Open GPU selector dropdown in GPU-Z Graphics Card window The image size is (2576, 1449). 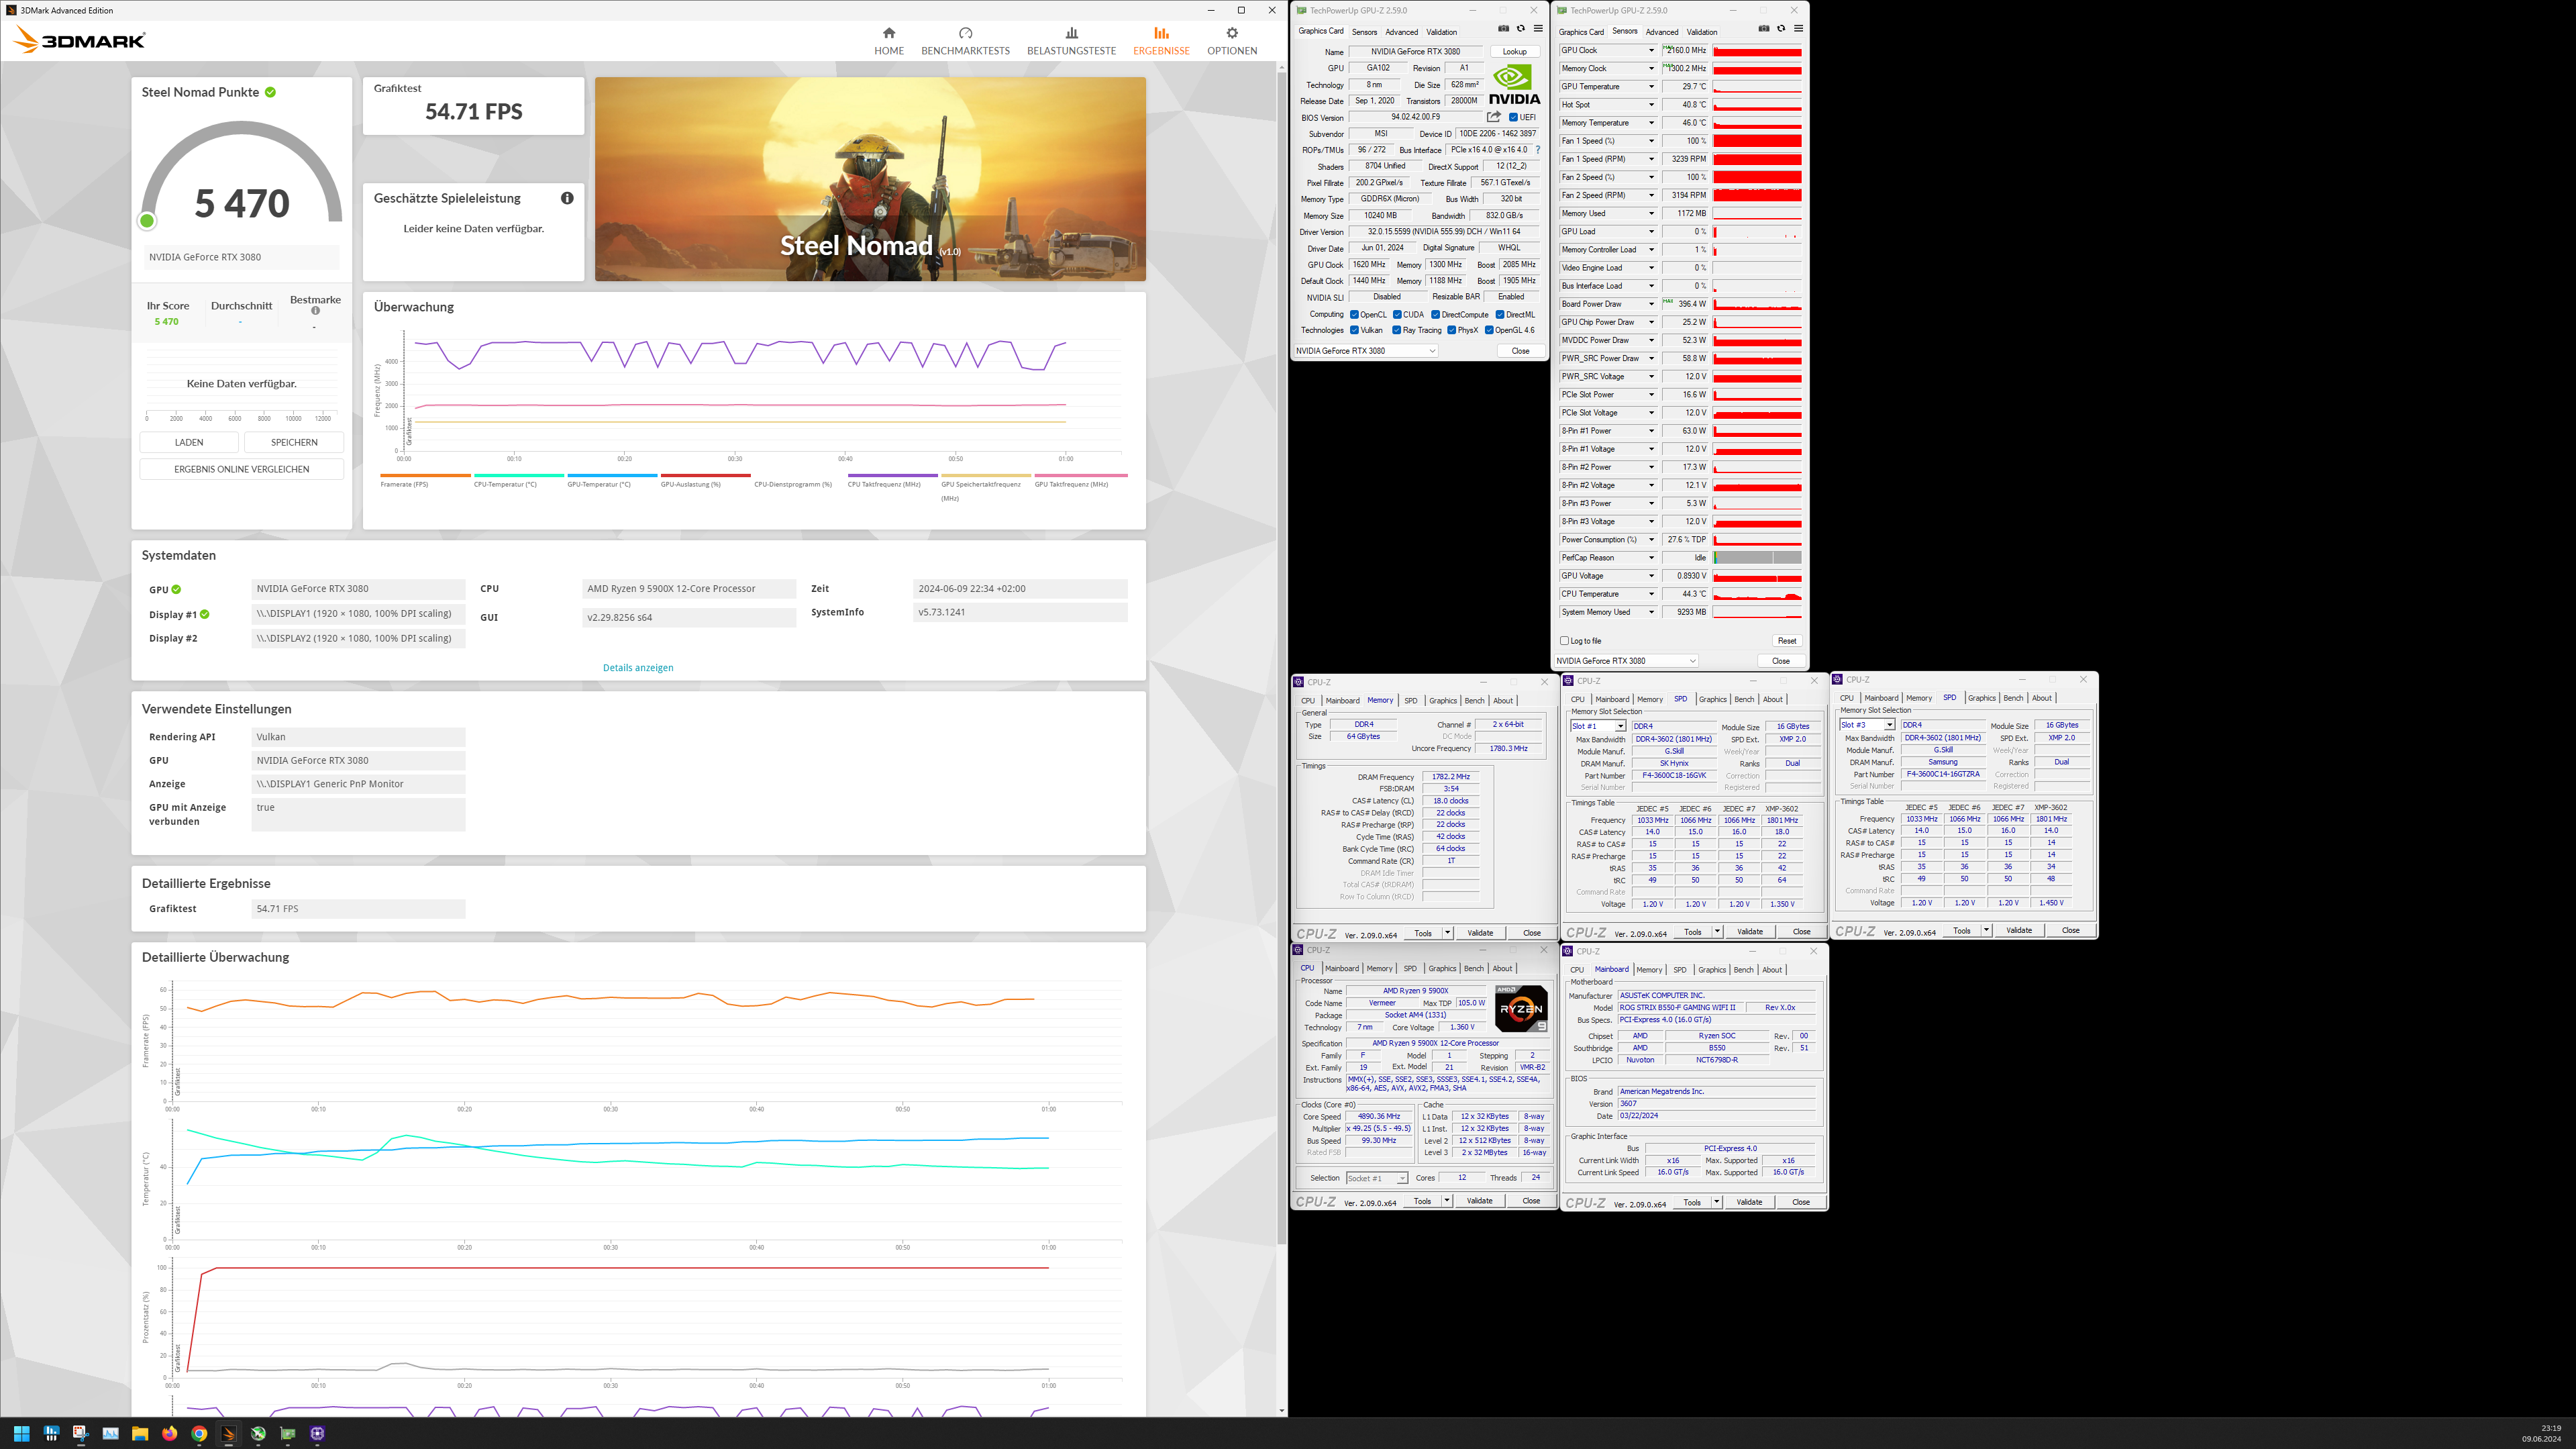[1366, 351]
